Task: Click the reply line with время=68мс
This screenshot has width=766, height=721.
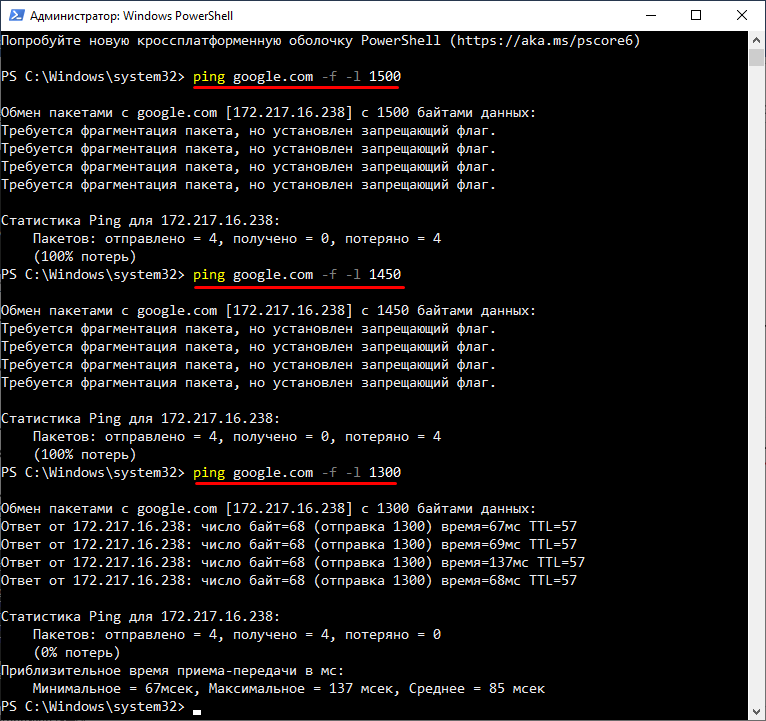Action: pos(289,581)
